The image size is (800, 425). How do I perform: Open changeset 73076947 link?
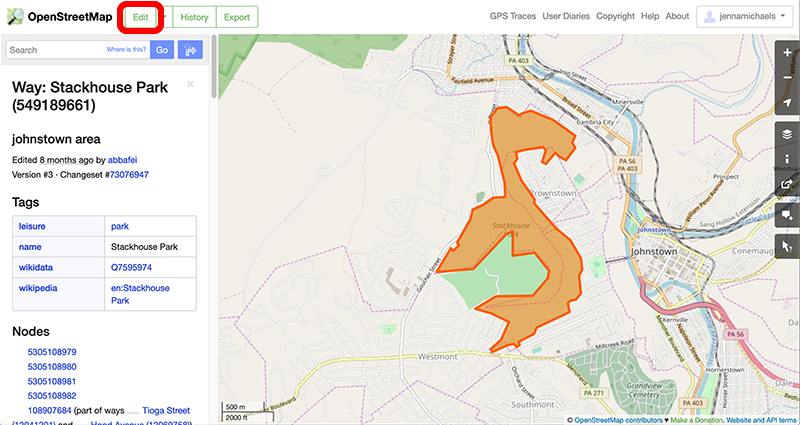(129, 174)
